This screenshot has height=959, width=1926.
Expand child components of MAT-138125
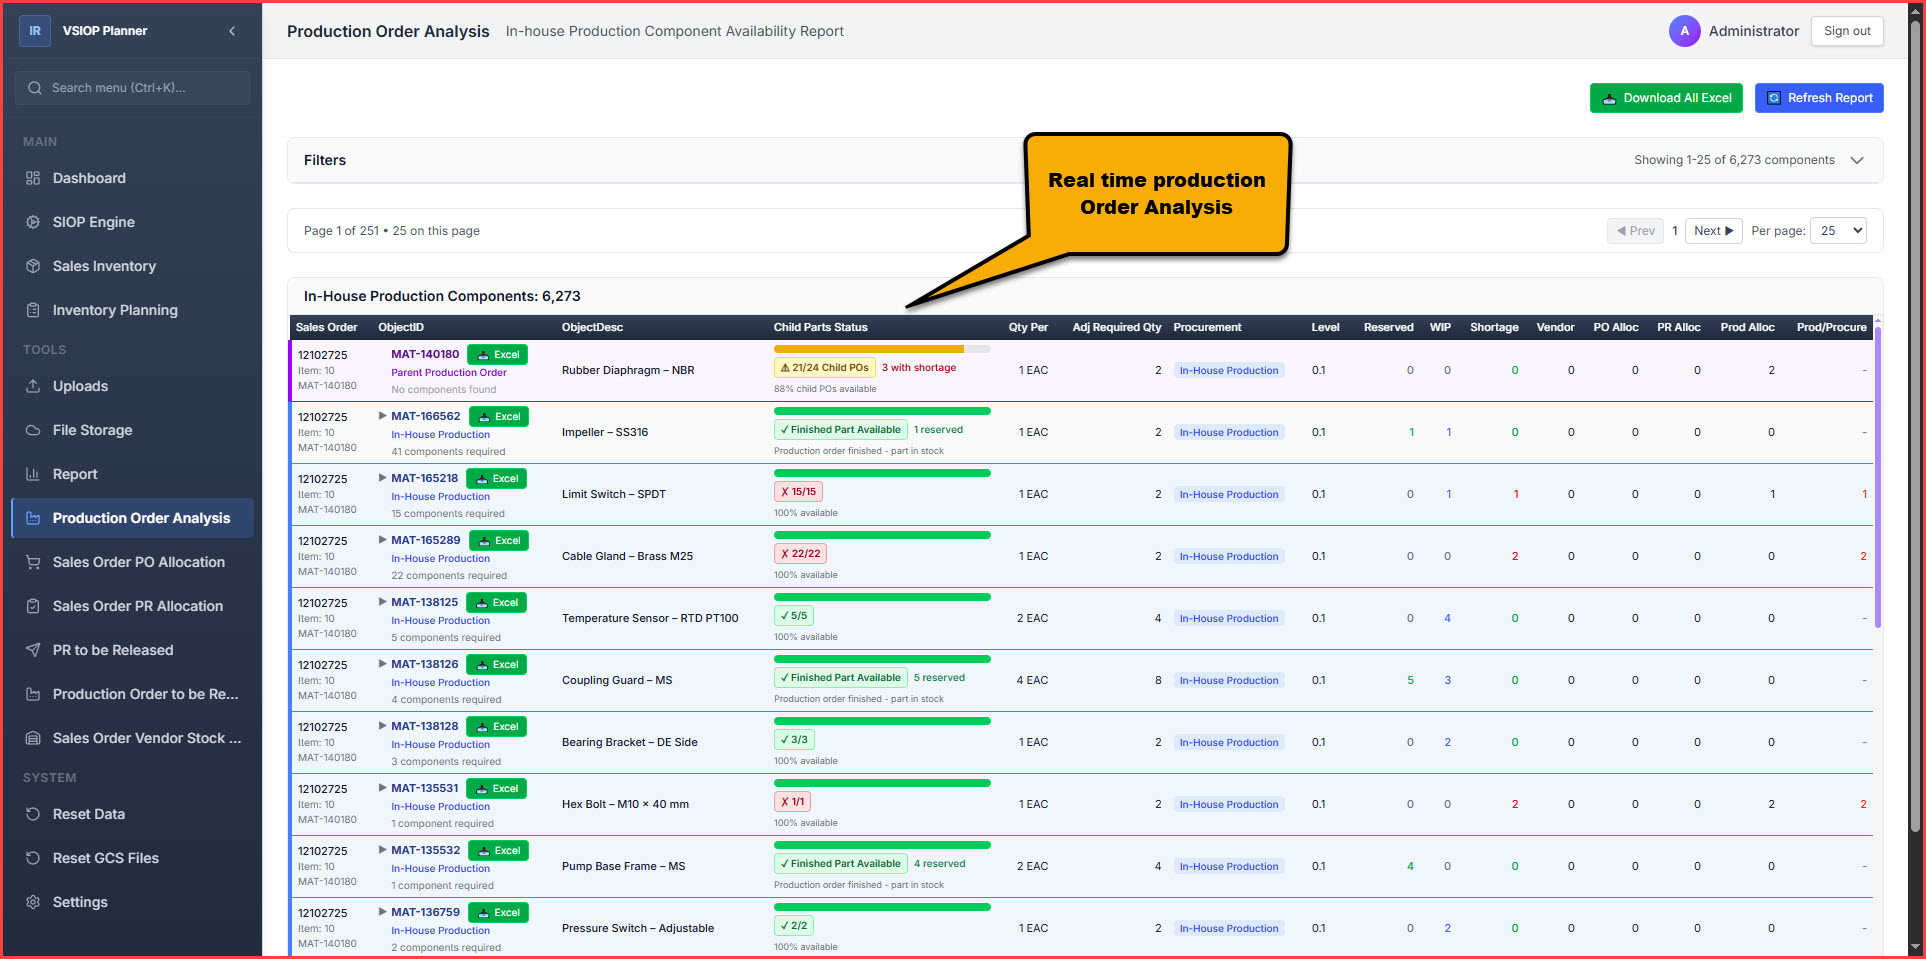click(382, 602)
